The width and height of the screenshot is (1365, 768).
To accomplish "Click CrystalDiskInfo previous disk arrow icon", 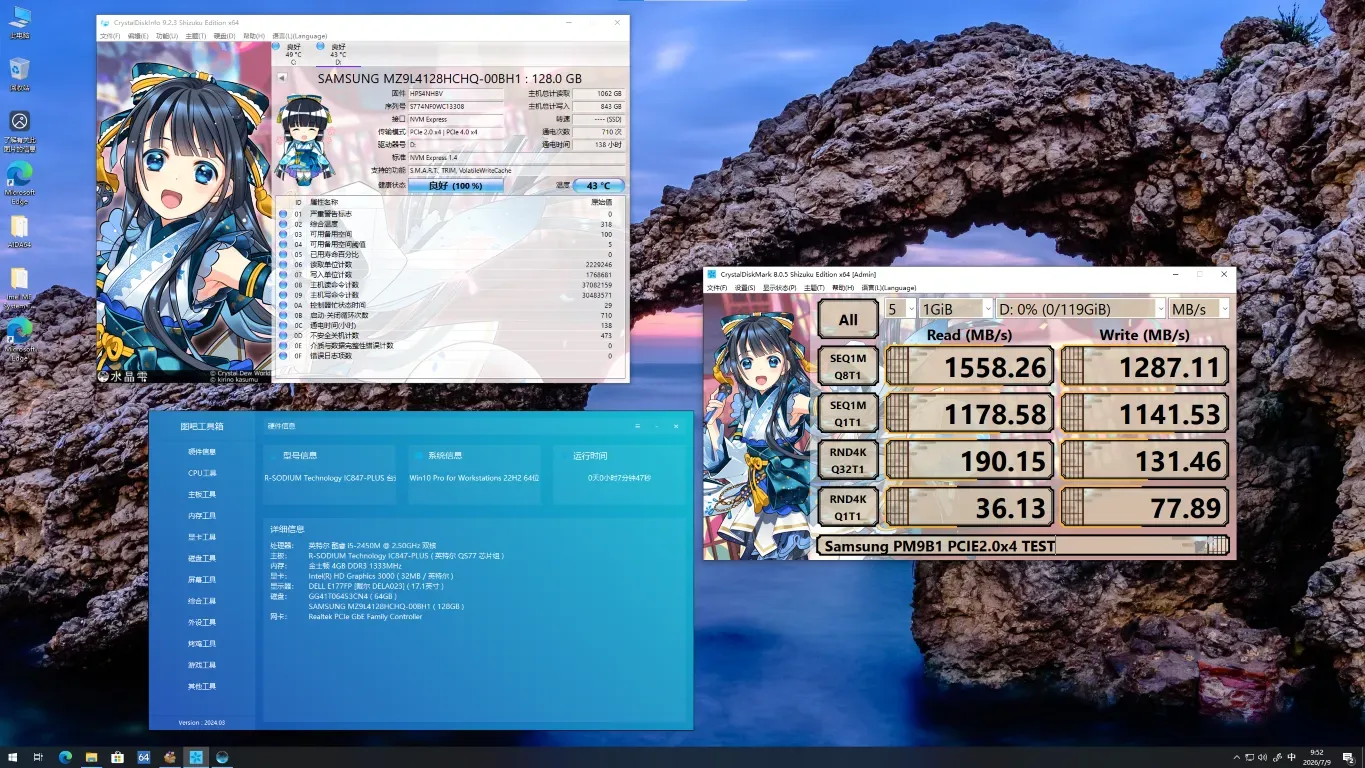I will pos(282,77).
